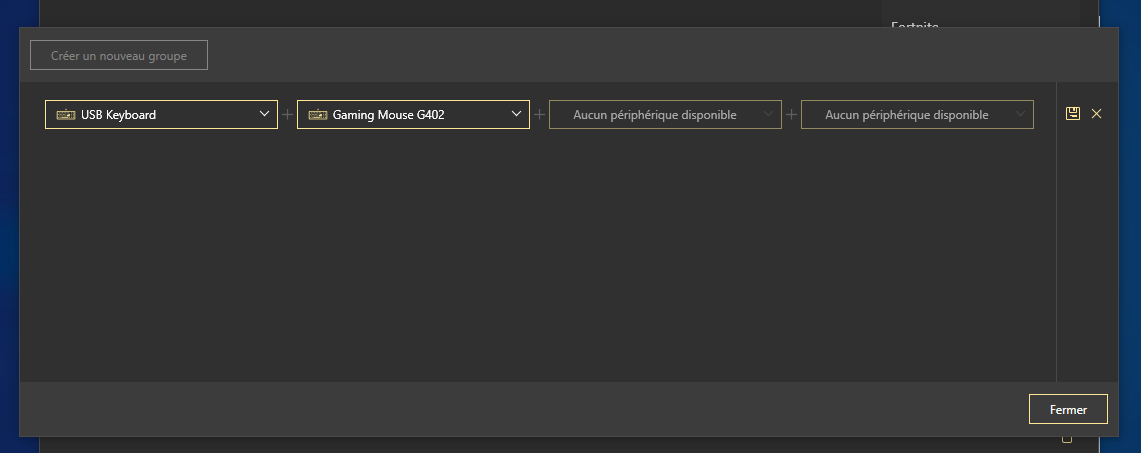Expand the USB Keyboard dropdown arrow
The height and width of the screenshot is (453, 1141).
click(265, 115)
